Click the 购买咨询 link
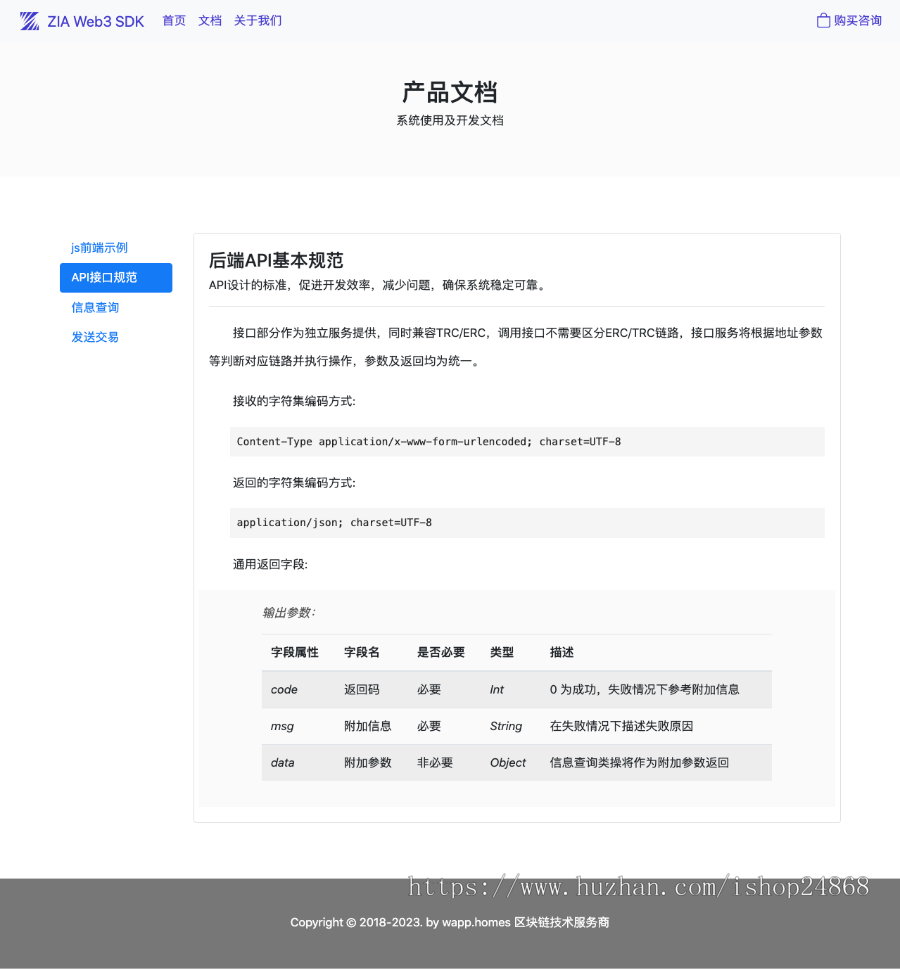This screenshot has width=900, height=970. click(849, 20)
